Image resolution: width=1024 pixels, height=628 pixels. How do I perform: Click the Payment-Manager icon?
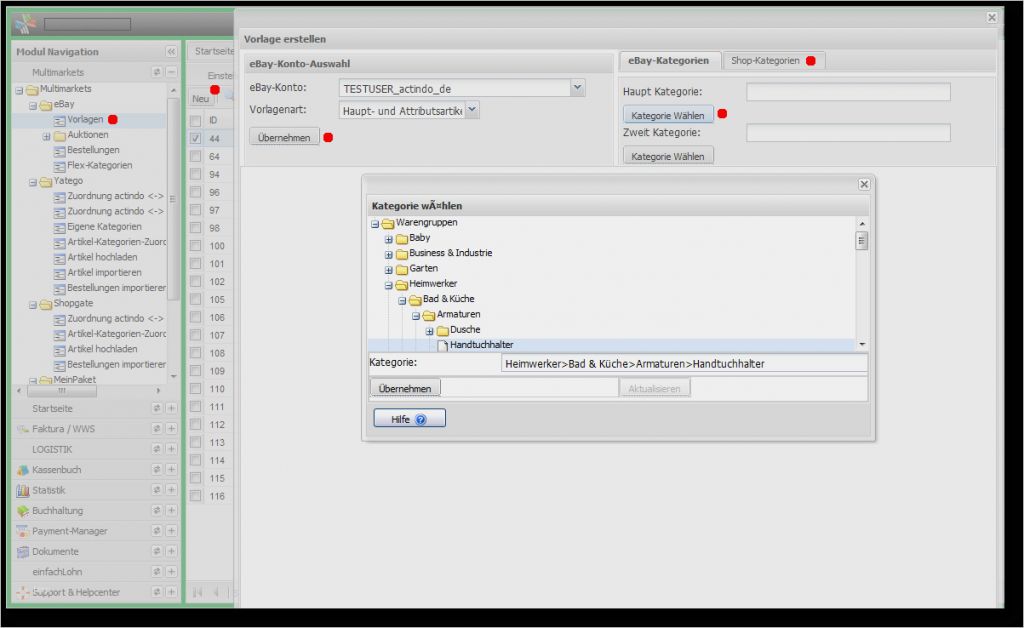23,531
